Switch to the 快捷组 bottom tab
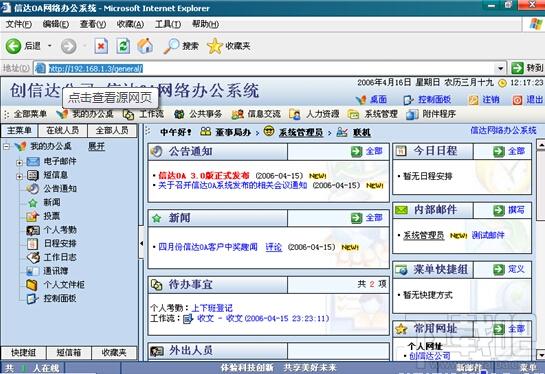Viewport: 545px width, 374px height. click(x=23, y=353)
